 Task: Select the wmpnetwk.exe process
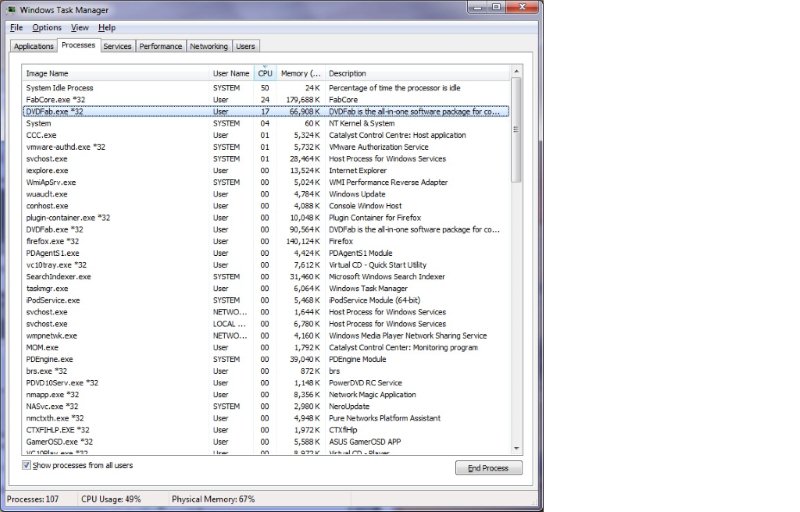click(x=266, y=336)
